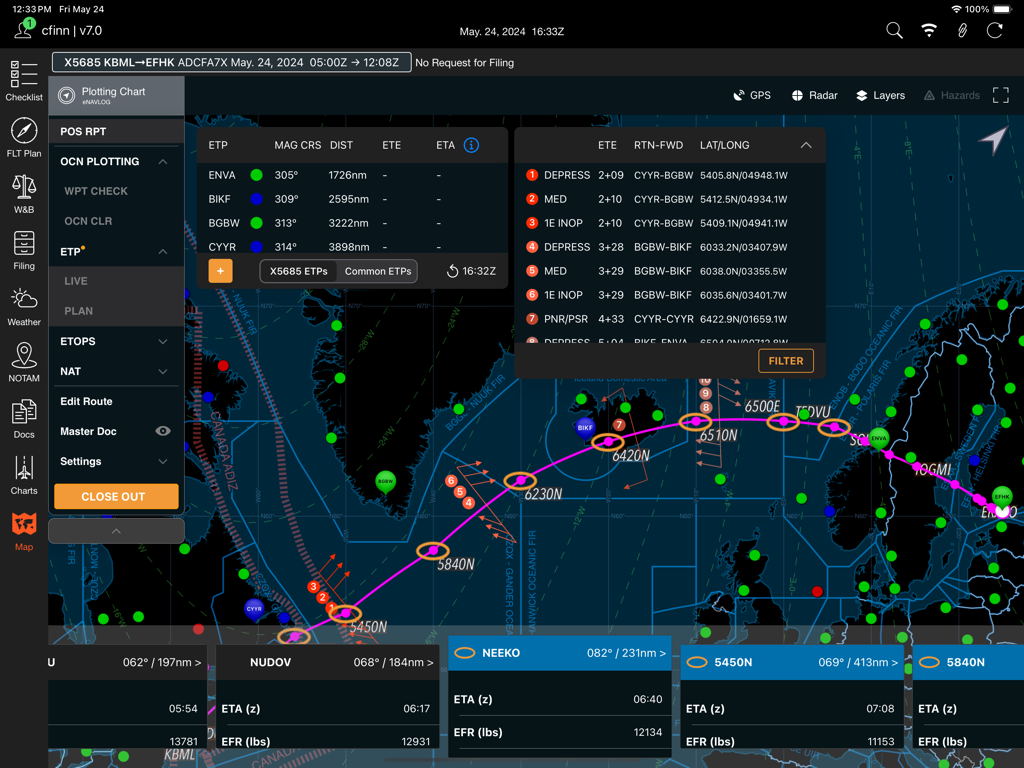The height and width of the screenshot is (768, 1024).
Task: Tap the ETA info icon
Action: [470, 144]
